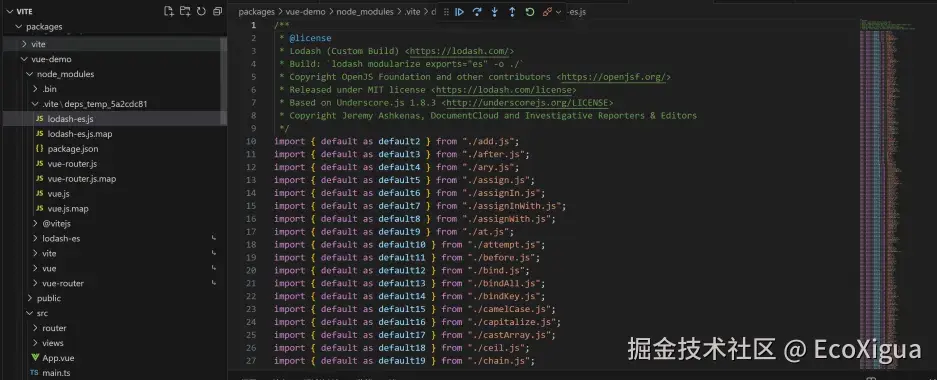Click the Explorer vertical scrollbar
Viewport: 937px width, 380px height.
point(224,81)
